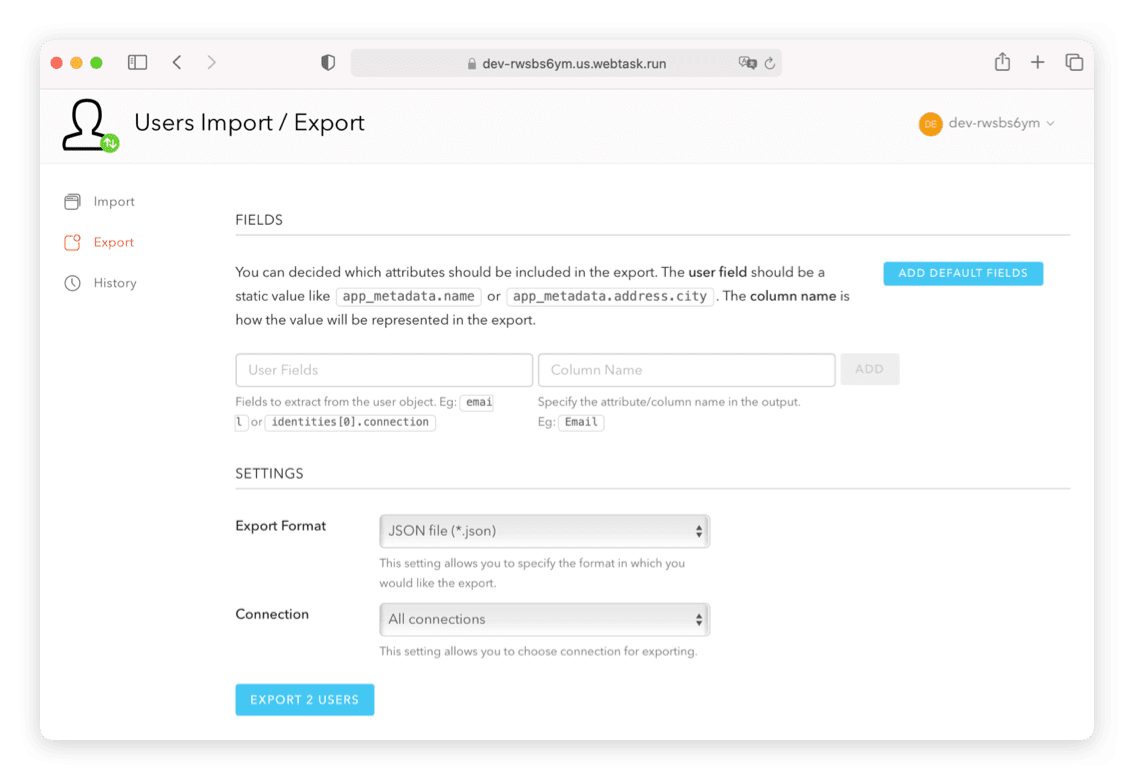The image size is (1134, 780).
Task: Click the user silhouette app logo
Action: pos(88,122)
